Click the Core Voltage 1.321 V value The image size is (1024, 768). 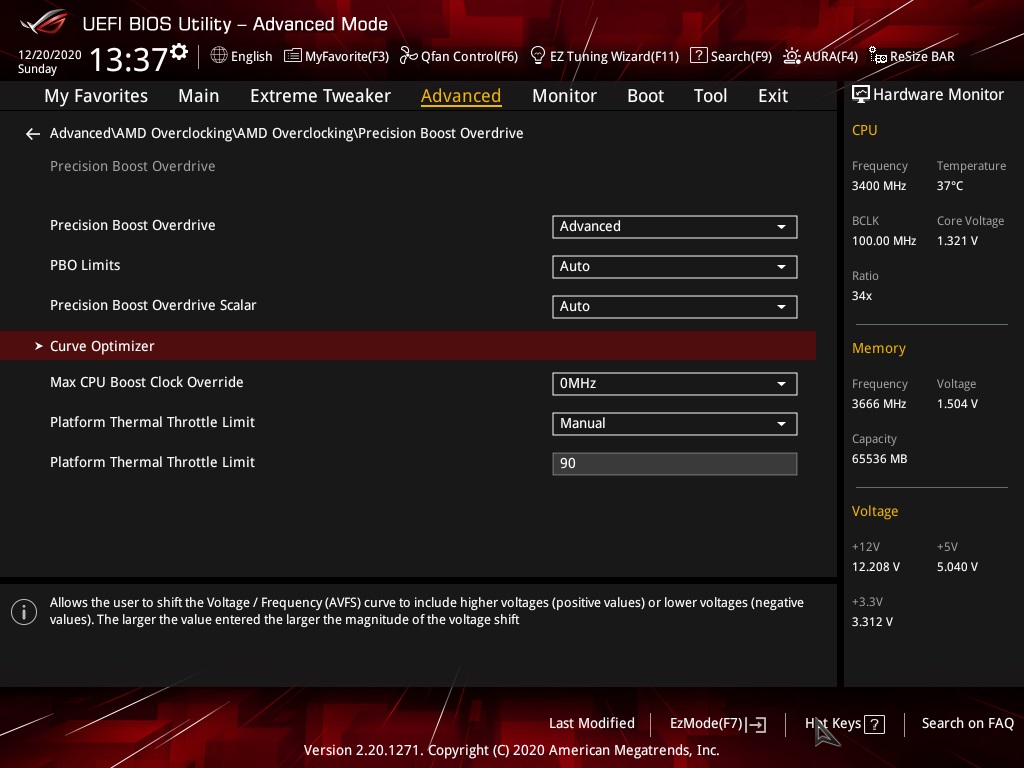click(957, 241)
